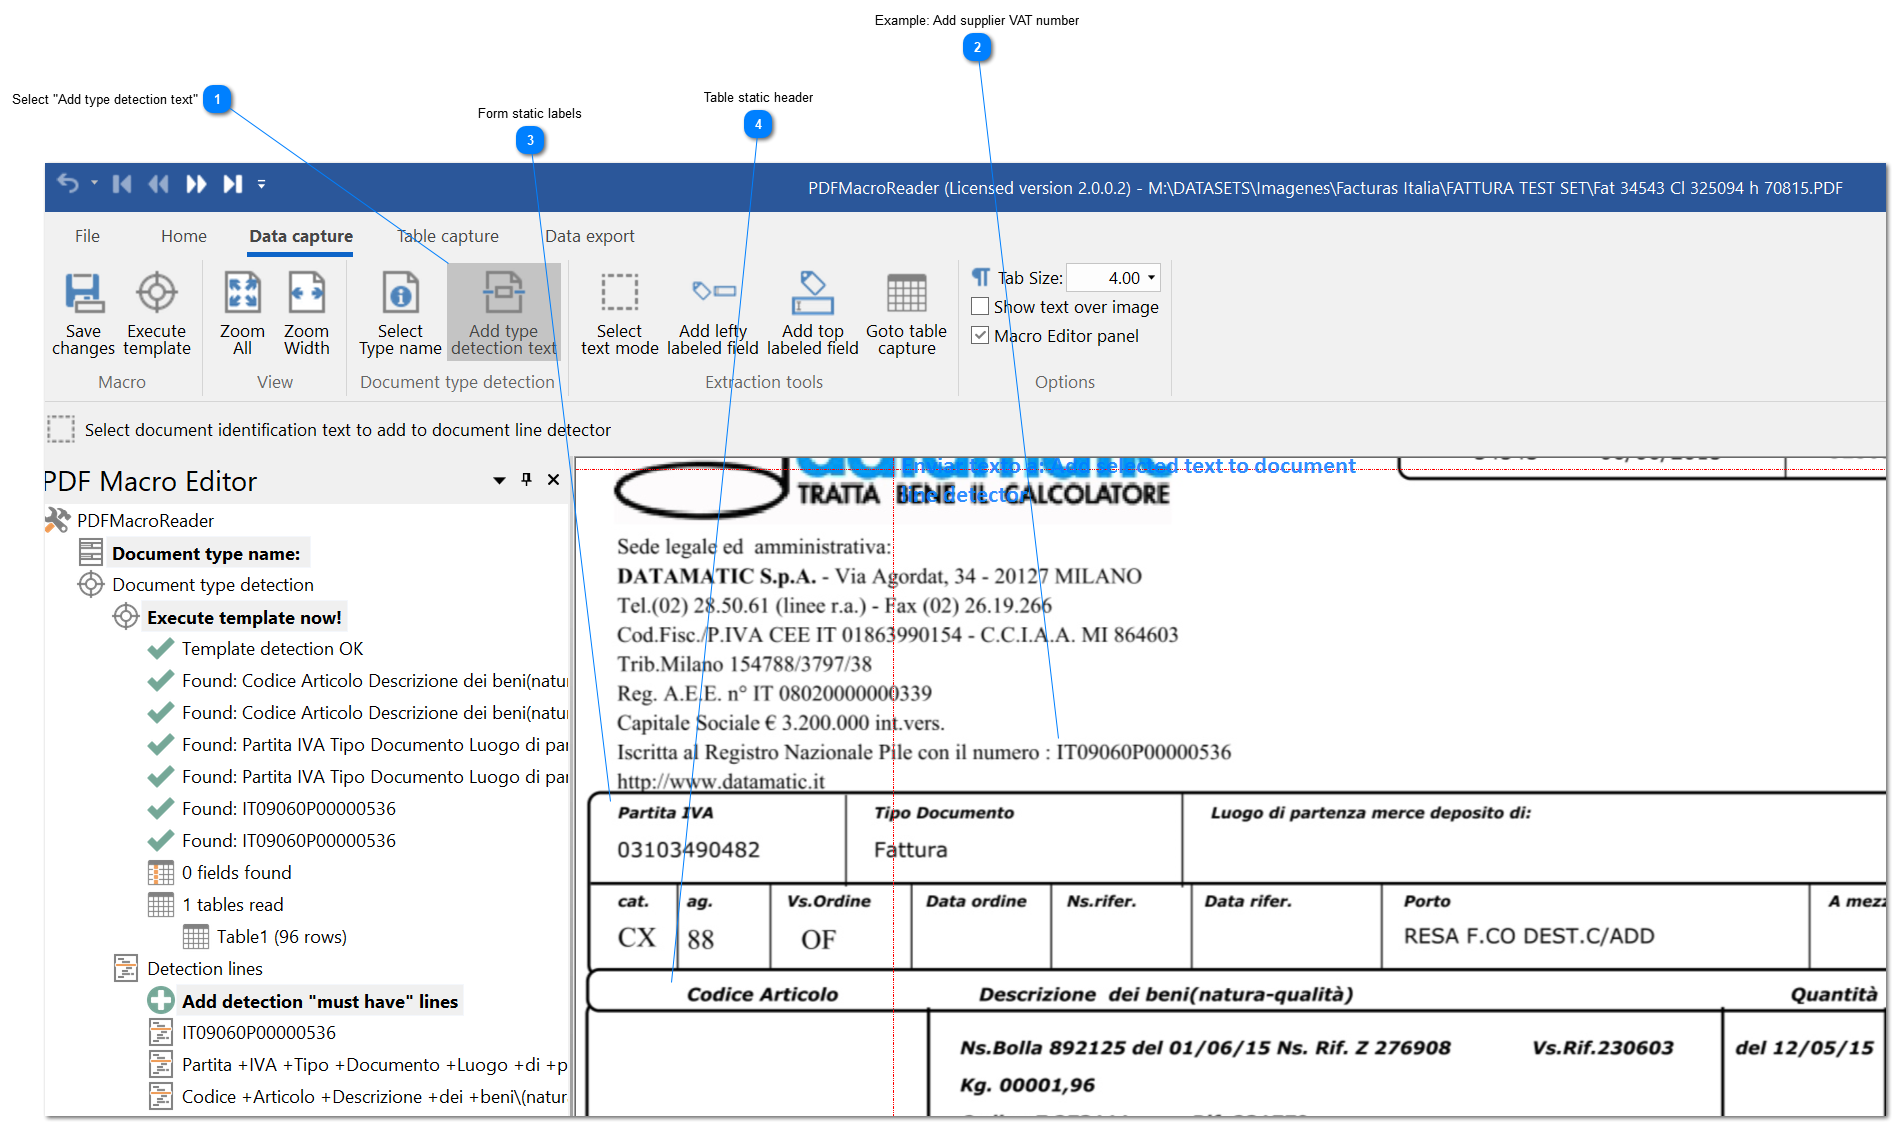Disable the Macro Editor panel checkbox
This screenshot has width=1896, height=1125.
[x=980, y=335]
